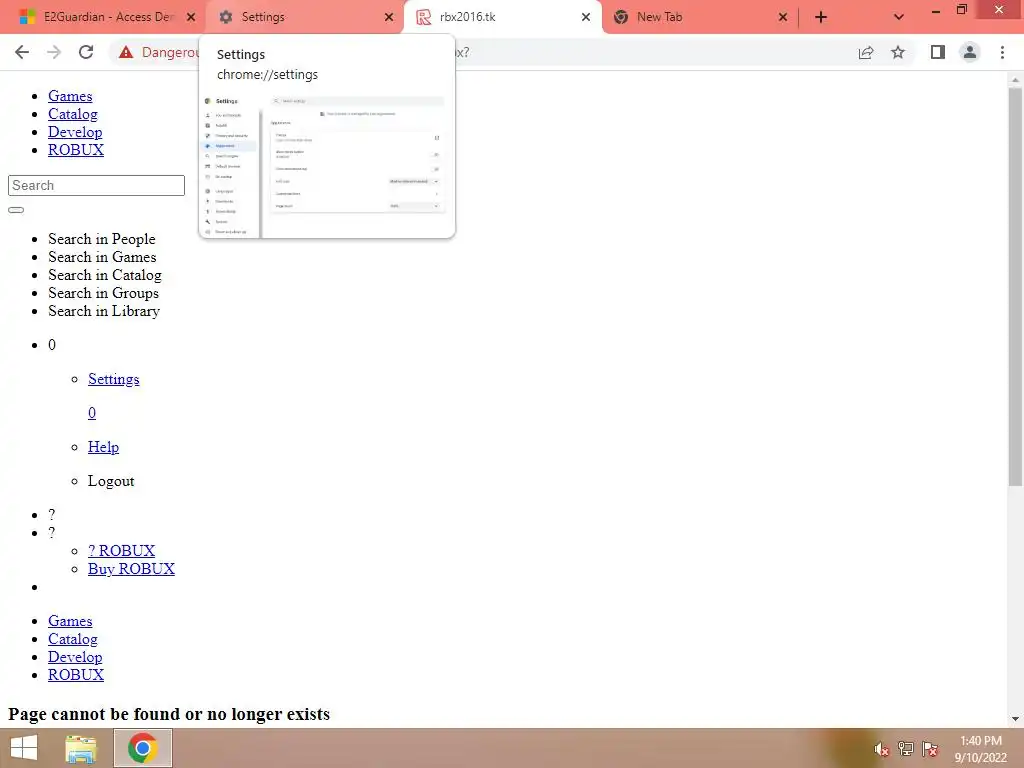Close the New Tab tab

coord(783,17)
